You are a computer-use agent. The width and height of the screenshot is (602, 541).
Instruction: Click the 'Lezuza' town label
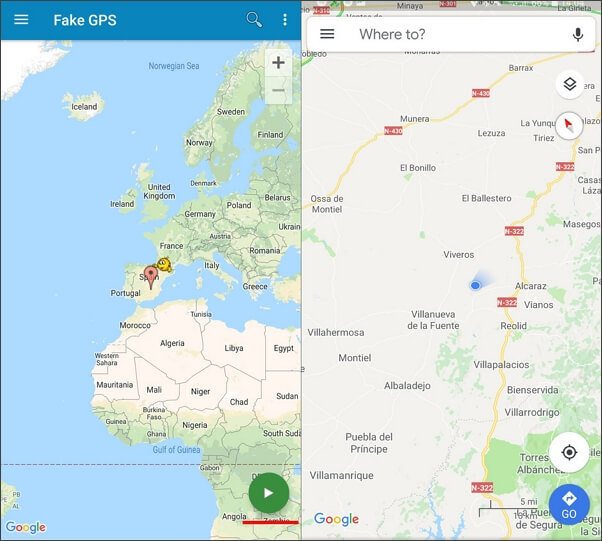click(491, 133)
